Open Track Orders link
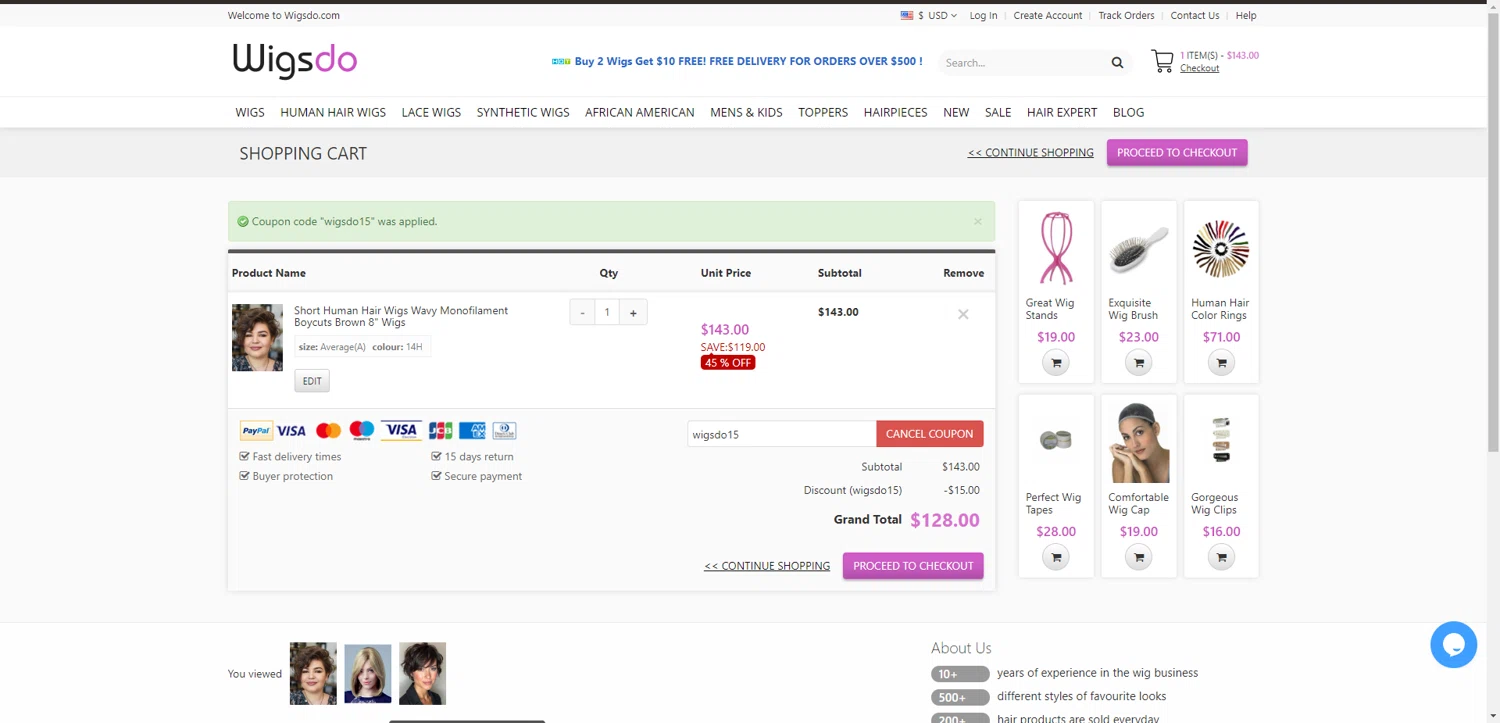This screenshot has height=723, width=1500. [1126, 15]
